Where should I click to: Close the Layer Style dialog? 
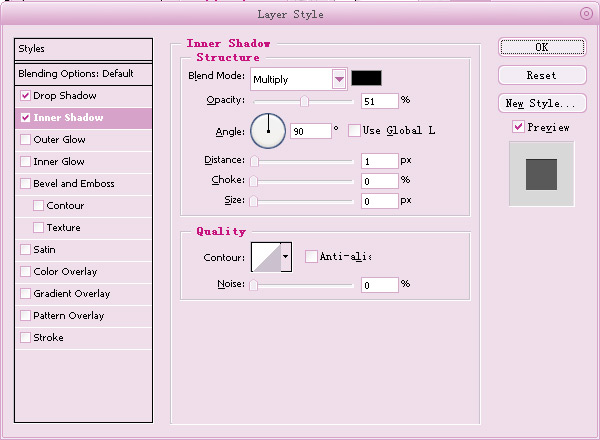click(x=586, y=14)
